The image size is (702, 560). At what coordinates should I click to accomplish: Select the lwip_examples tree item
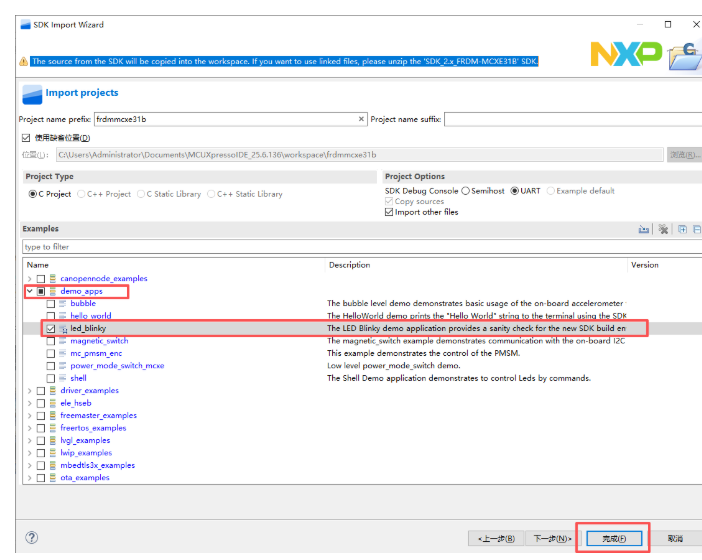pos(86,453)
